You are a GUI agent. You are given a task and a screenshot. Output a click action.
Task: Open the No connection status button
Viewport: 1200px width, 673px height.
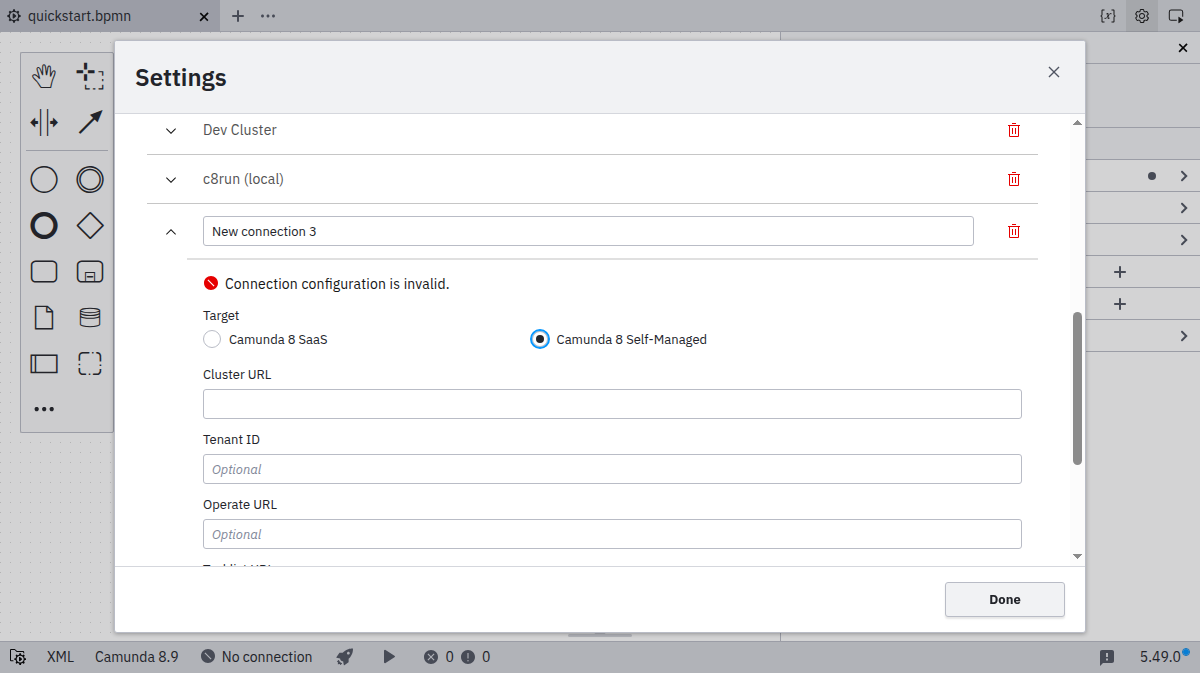(x=257, y=657)
